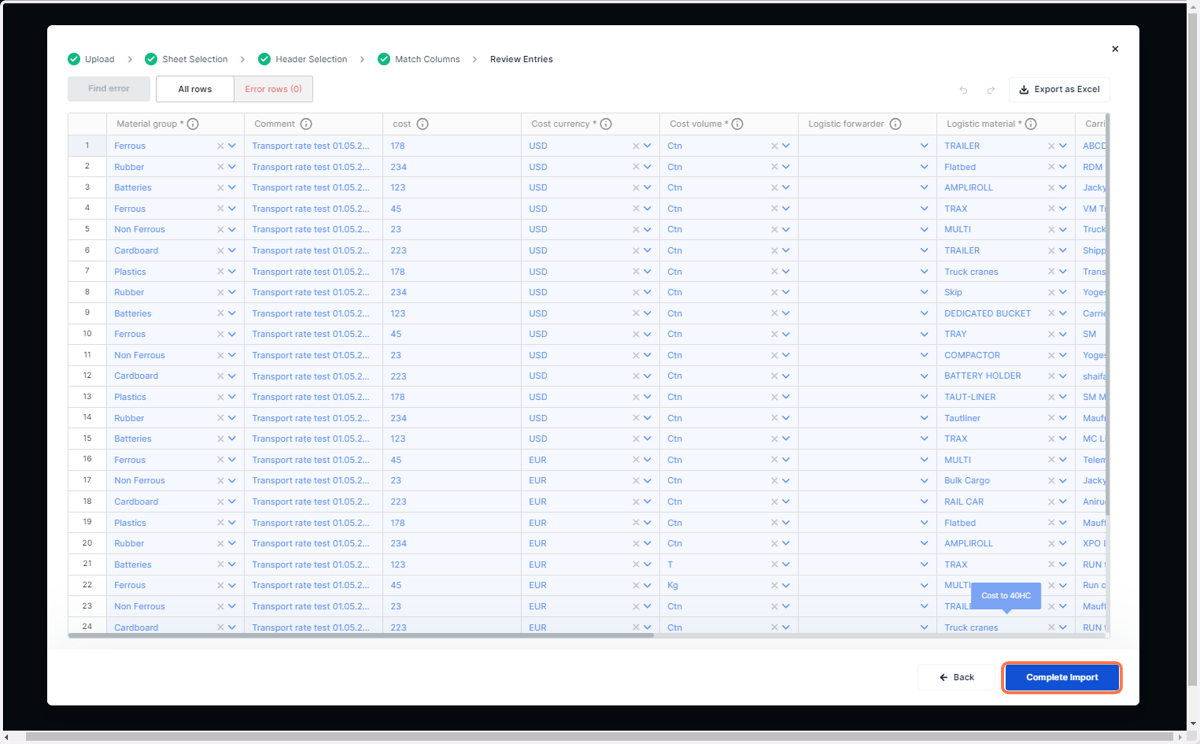Click info icon beside cost column header
The image size is (1200, 744).
point(422,124)
